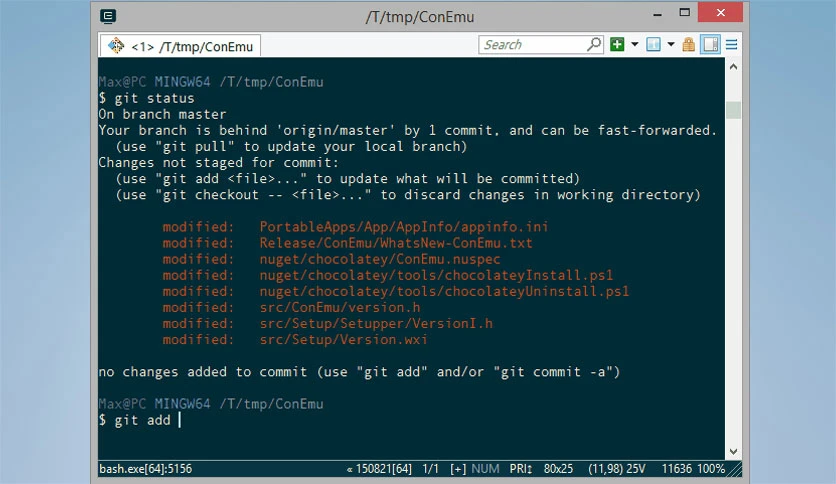This screenshot has width=836, height=484.
Task: Click the VersionI.h file path
Action: coord(376,324)
